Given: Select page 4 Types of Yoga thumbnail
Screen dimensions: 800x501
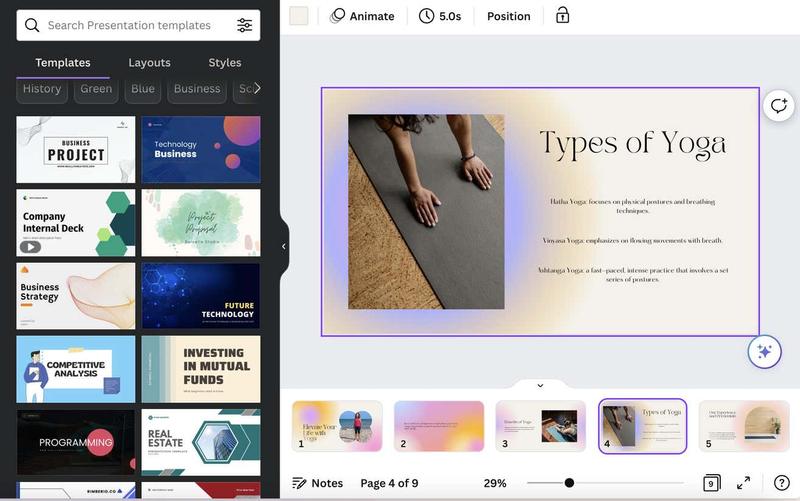Looking at the screenshot, I should [x=642, y=426].
